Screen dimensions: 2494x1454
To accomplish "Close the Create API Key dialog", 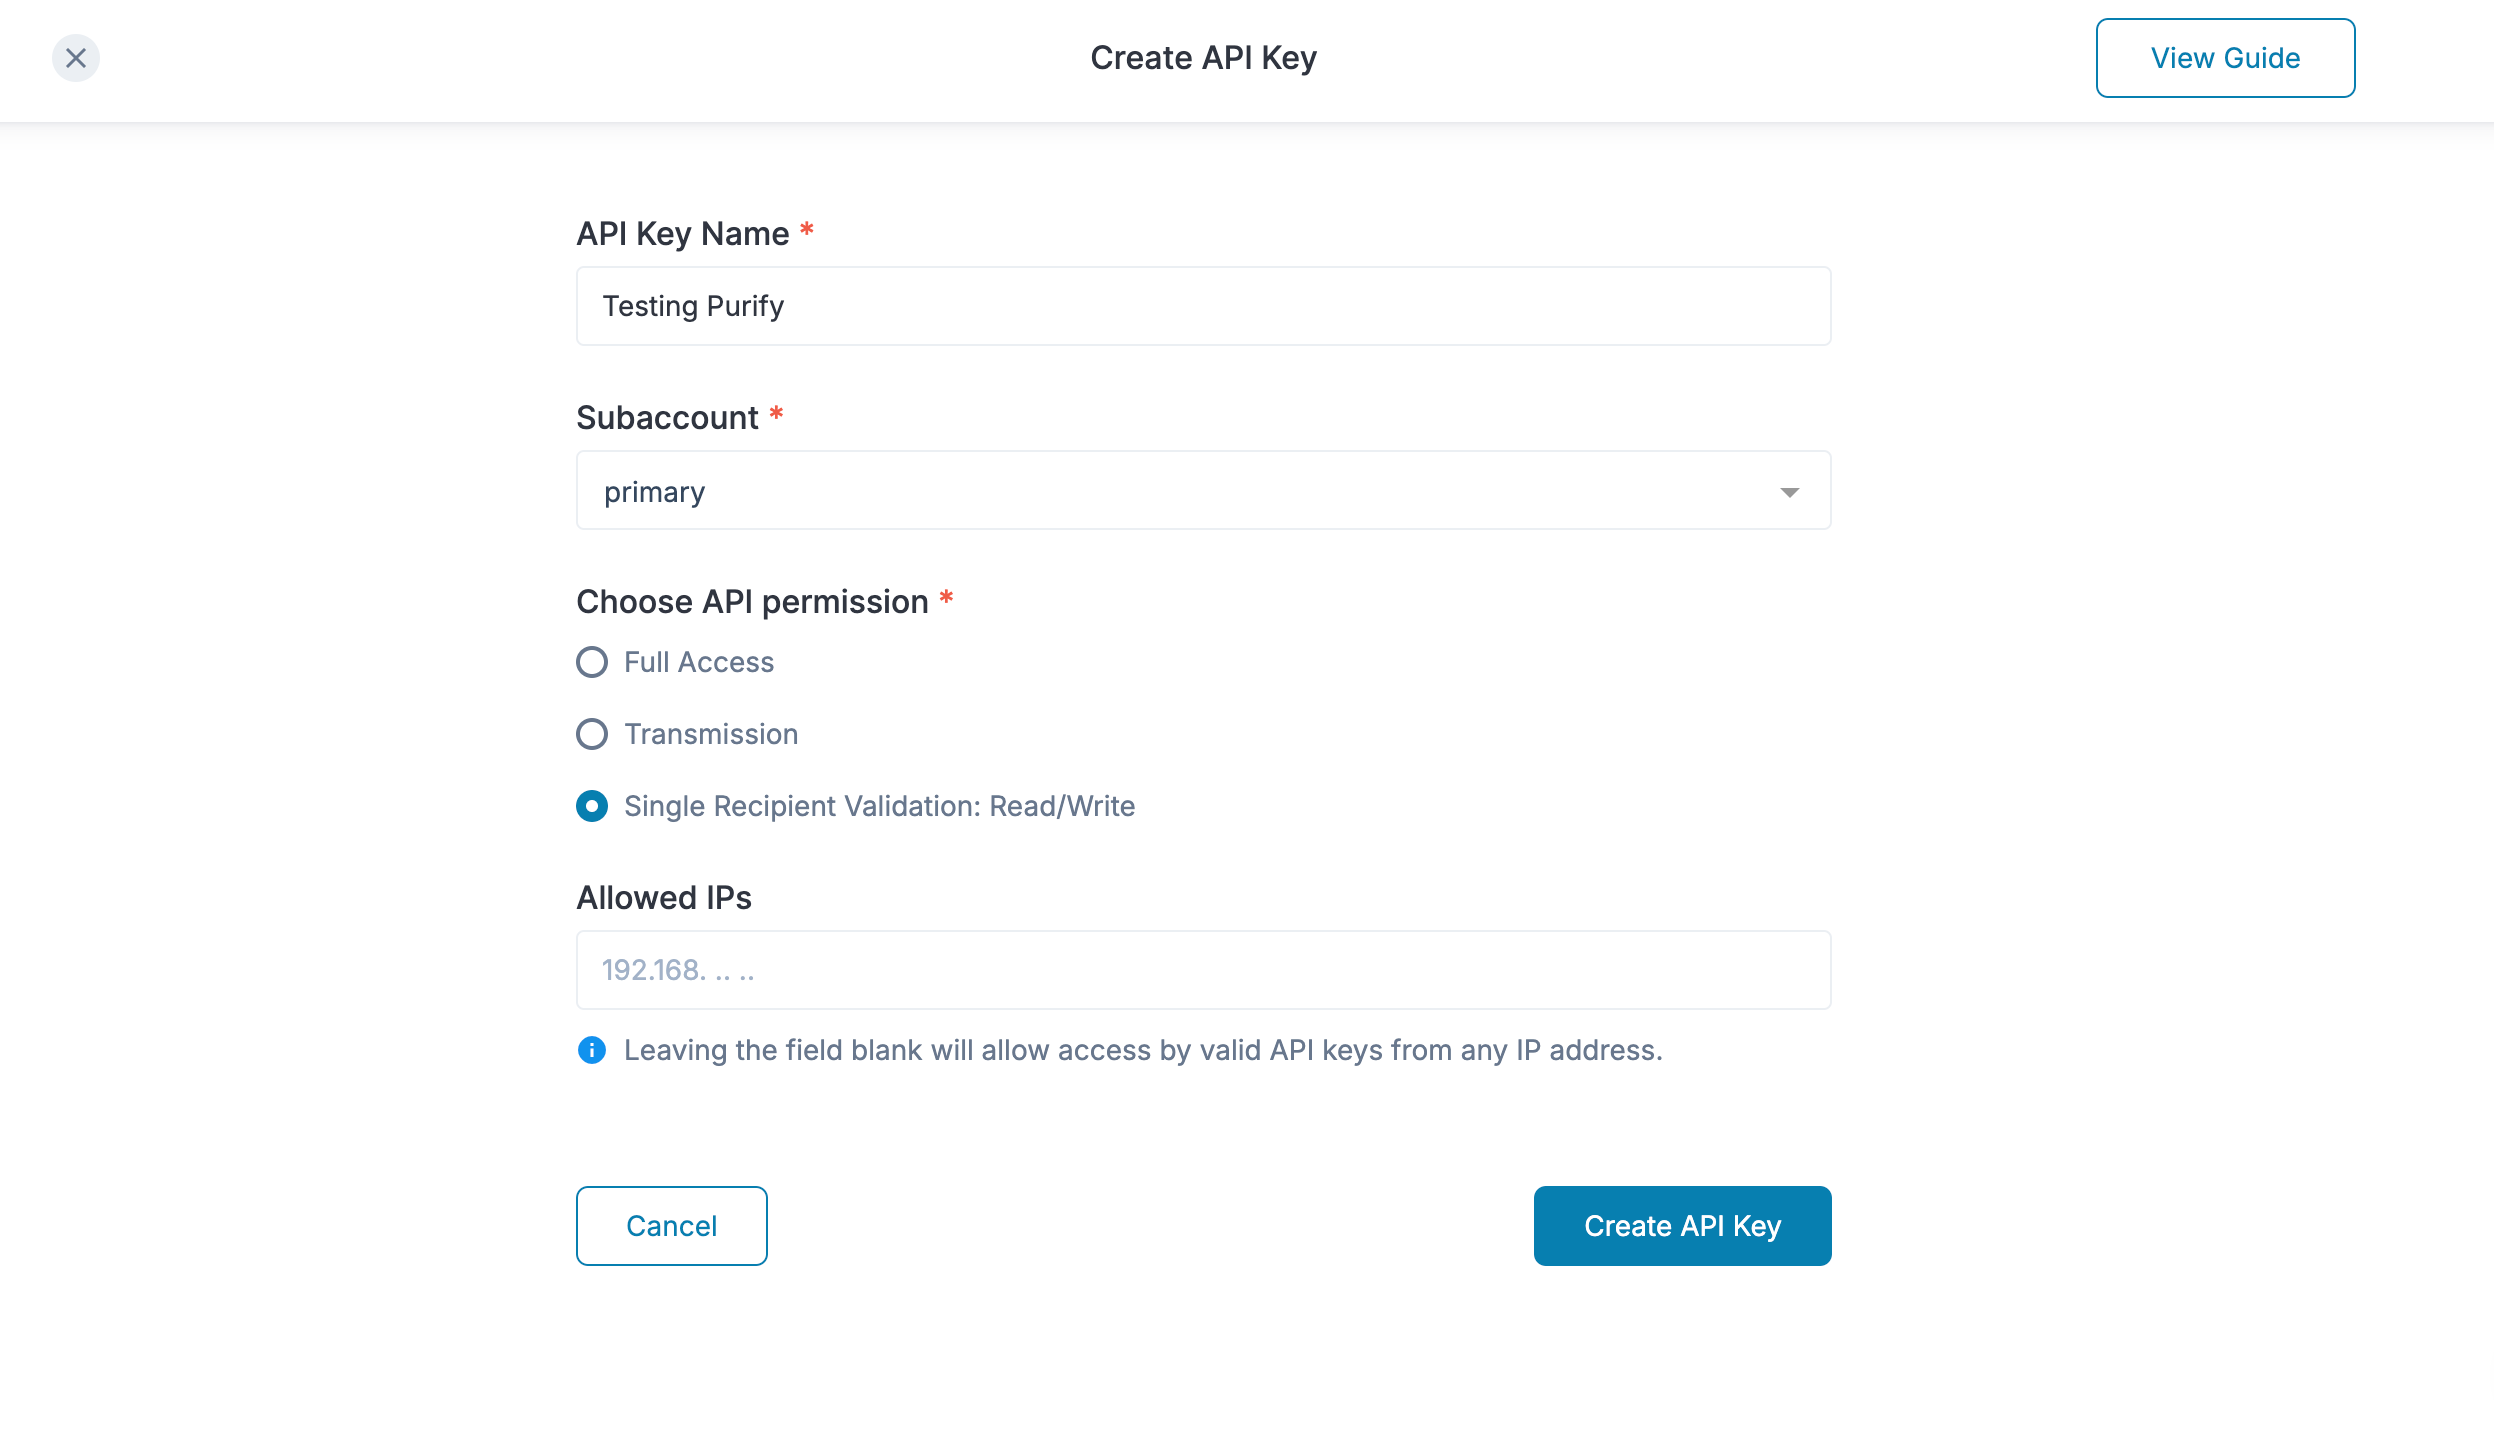I will click(x=76, y=58).
